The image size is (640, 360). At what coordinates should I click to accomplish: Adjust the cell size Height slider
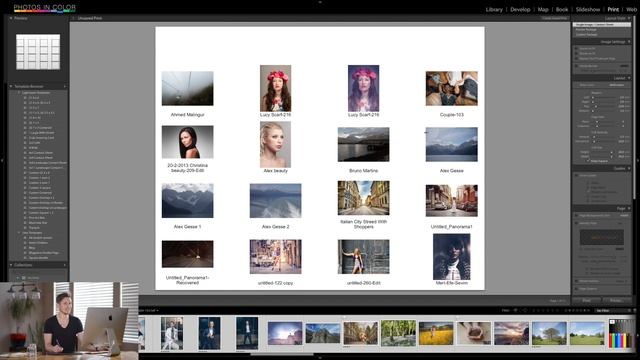pos(611,152)
